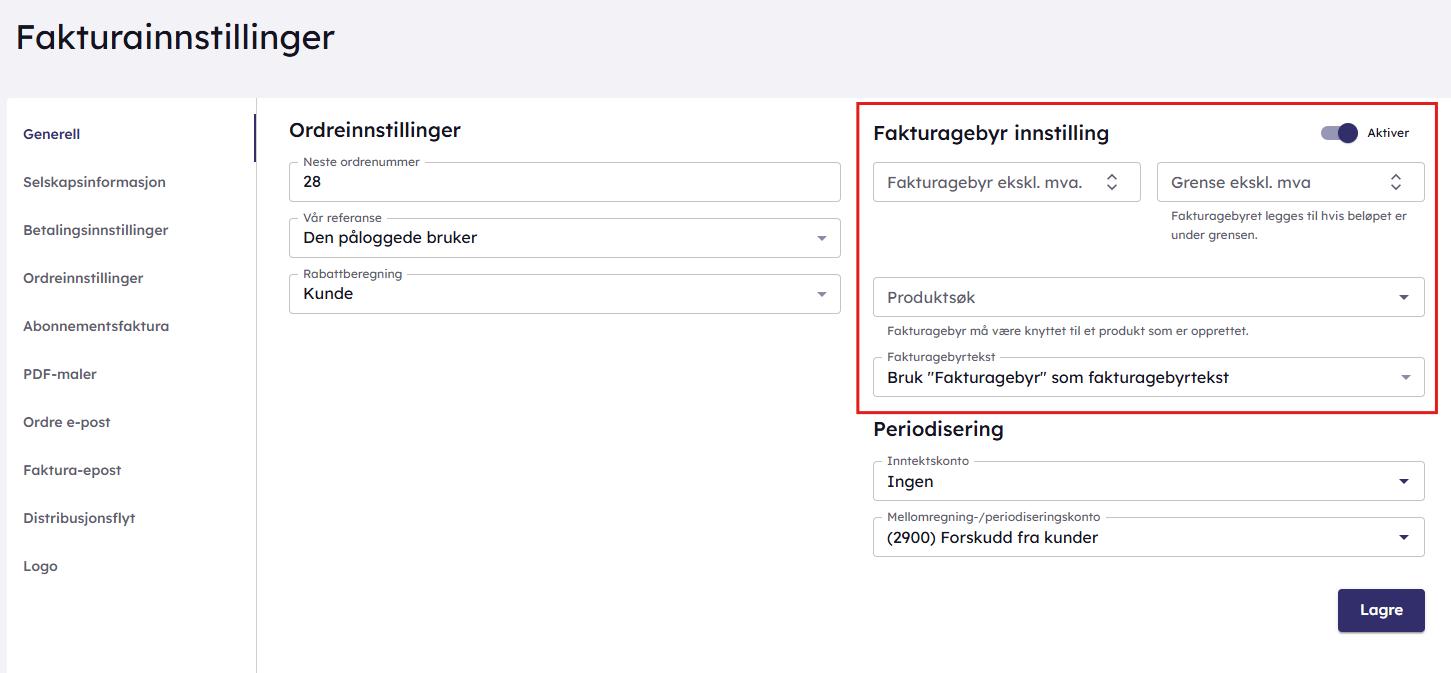The image size is (1451, 673).
Task: Open Distribusjonsflyt settings
Action: coord(79,518)
